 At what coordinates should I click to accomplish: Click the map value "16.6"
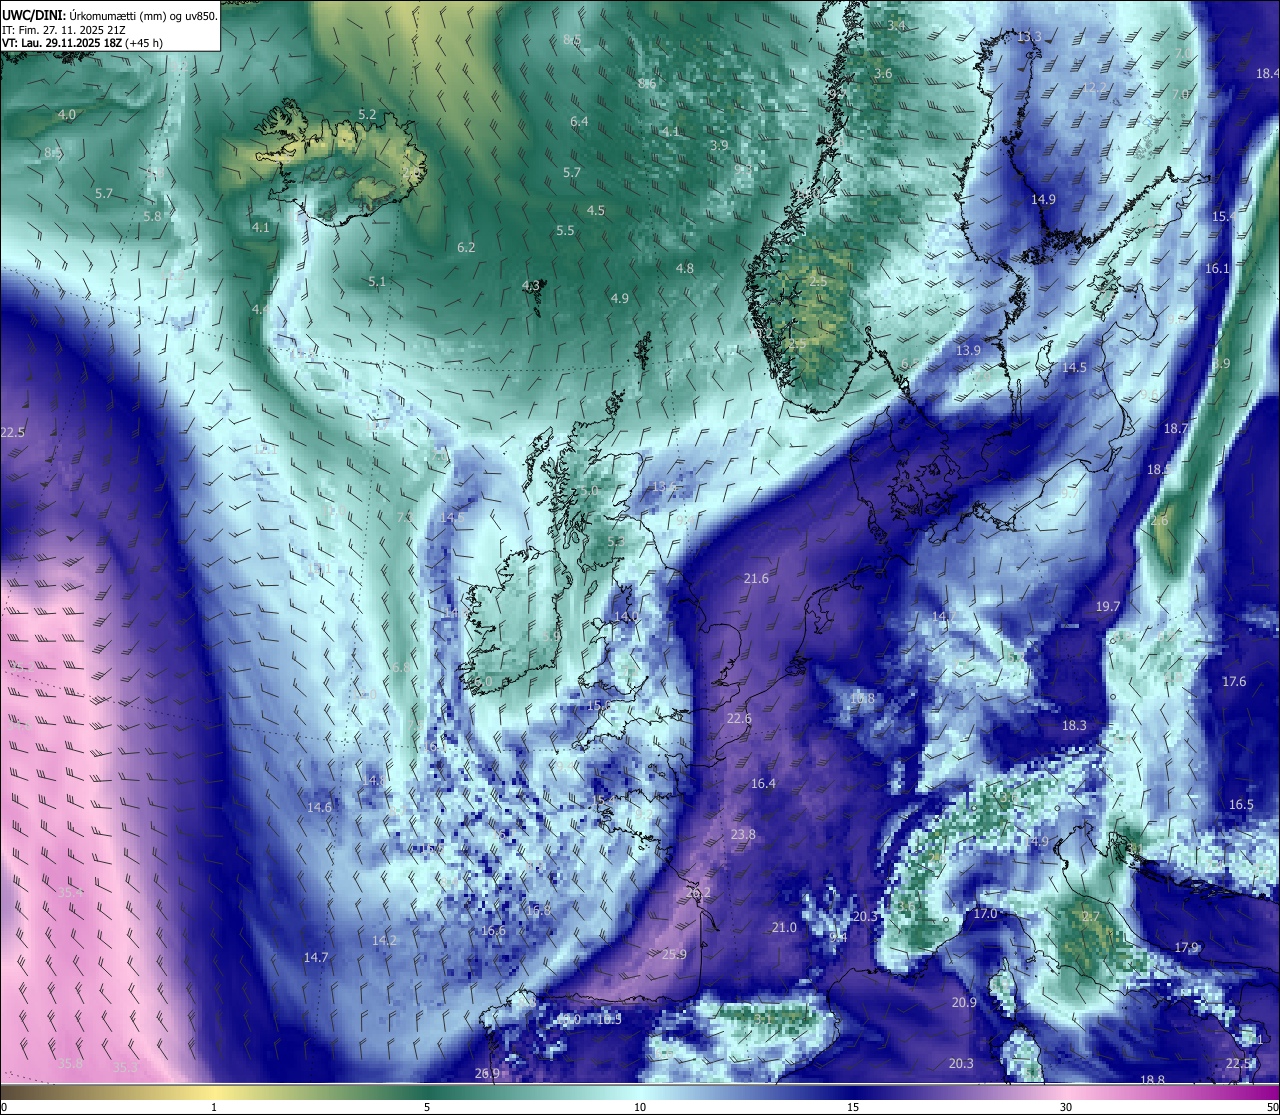pos(493,931)
